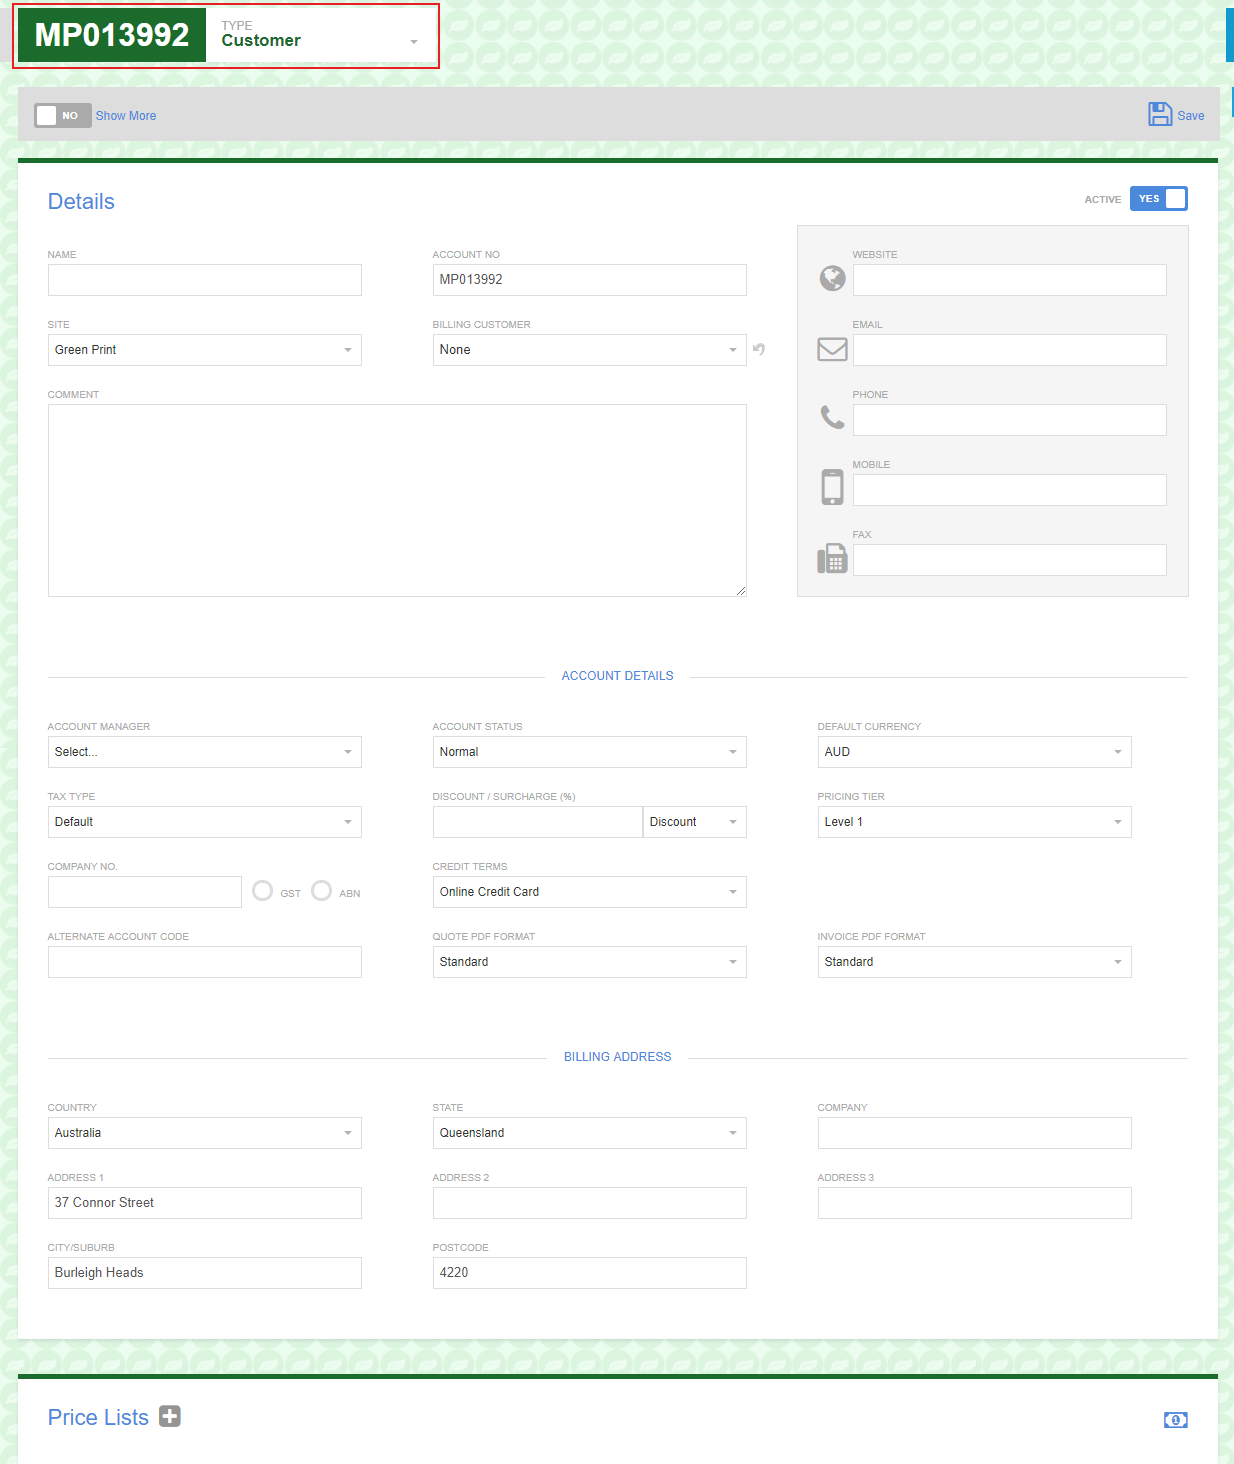Click into the Website field

[1009, 280]
